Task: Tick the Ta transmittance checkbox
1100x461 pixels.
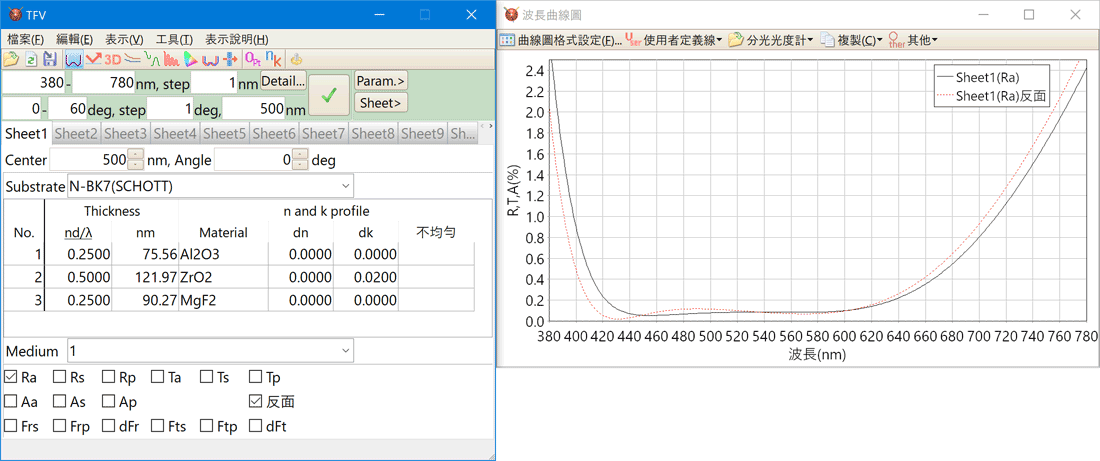Action: pos(157,377)
